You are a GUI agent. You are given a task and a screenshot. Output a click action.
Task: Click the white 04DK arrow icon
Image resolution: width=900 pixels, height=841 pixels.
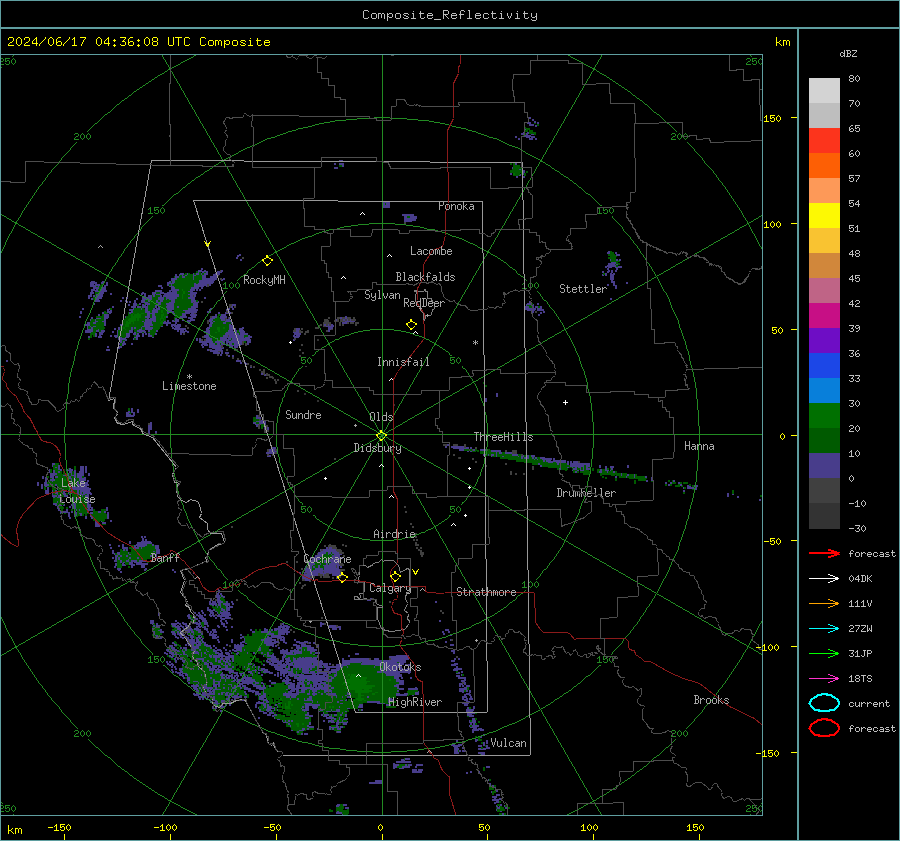pyautogui.click(x=824, y=579)
